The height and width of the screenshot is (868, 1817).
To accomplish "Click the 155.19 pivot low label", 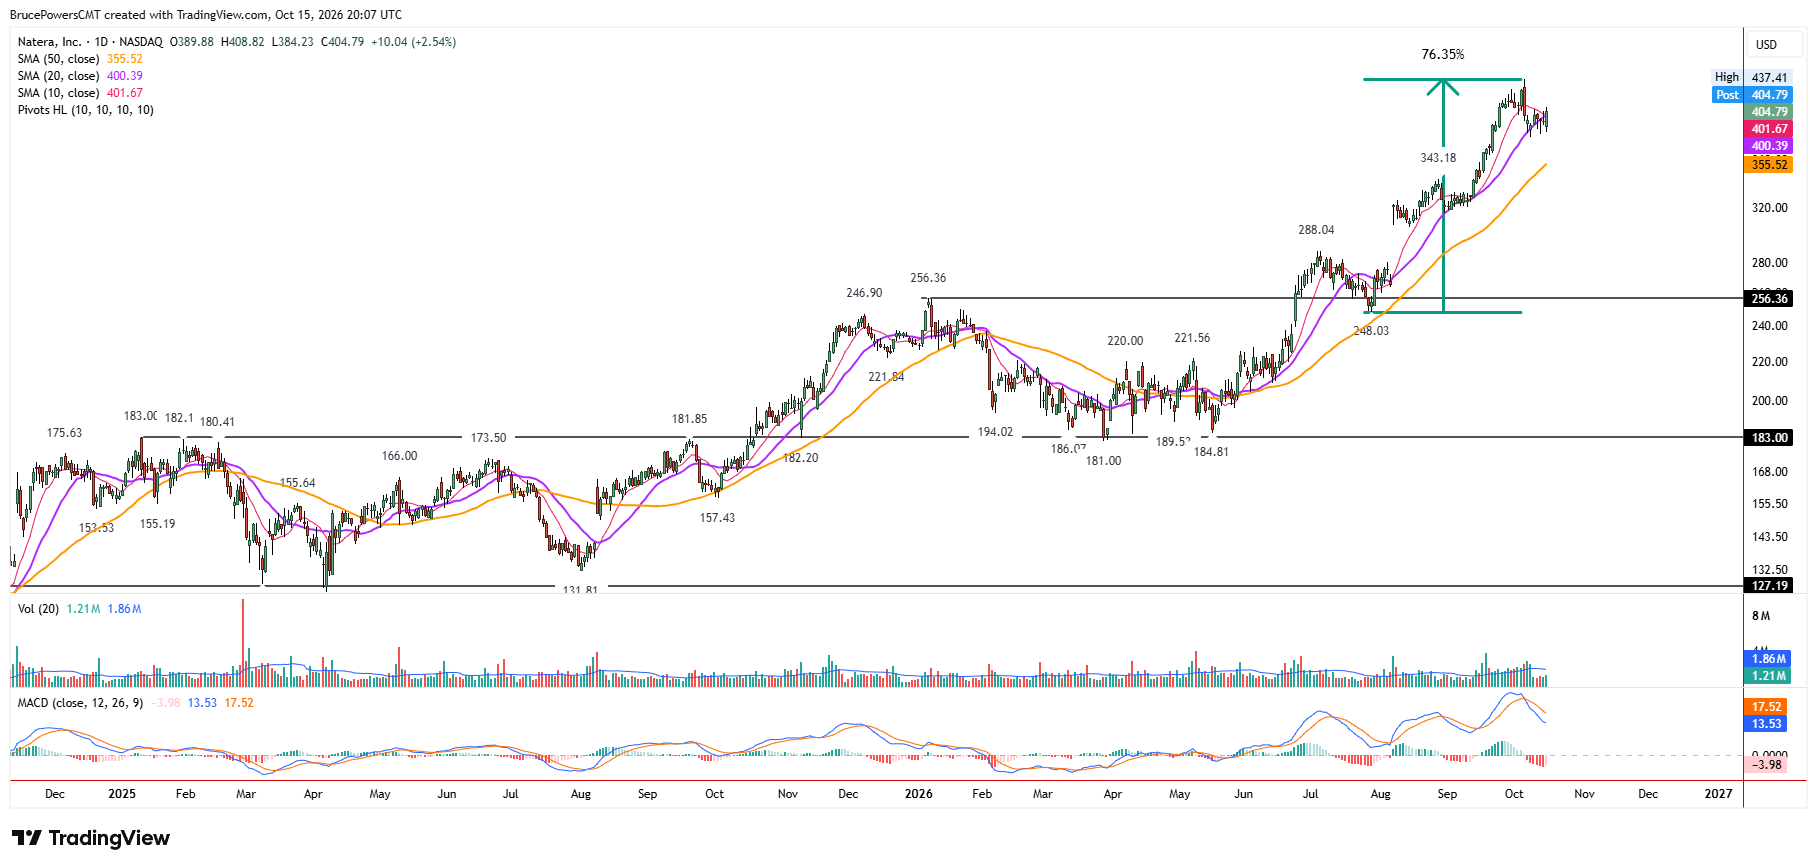I will 157,524.
